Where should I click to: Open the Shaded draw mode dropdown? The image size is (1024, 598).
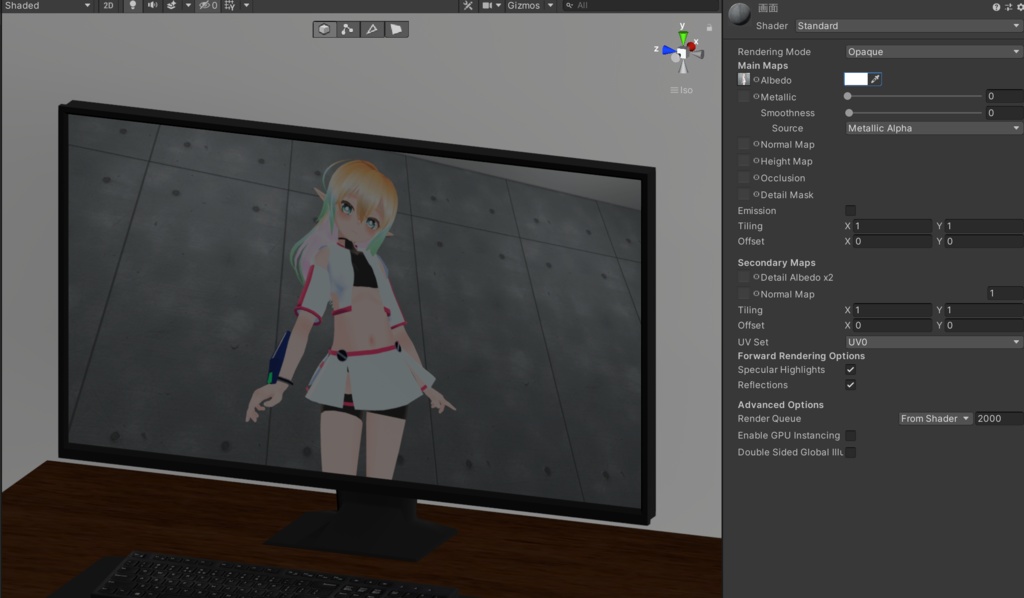47,5
